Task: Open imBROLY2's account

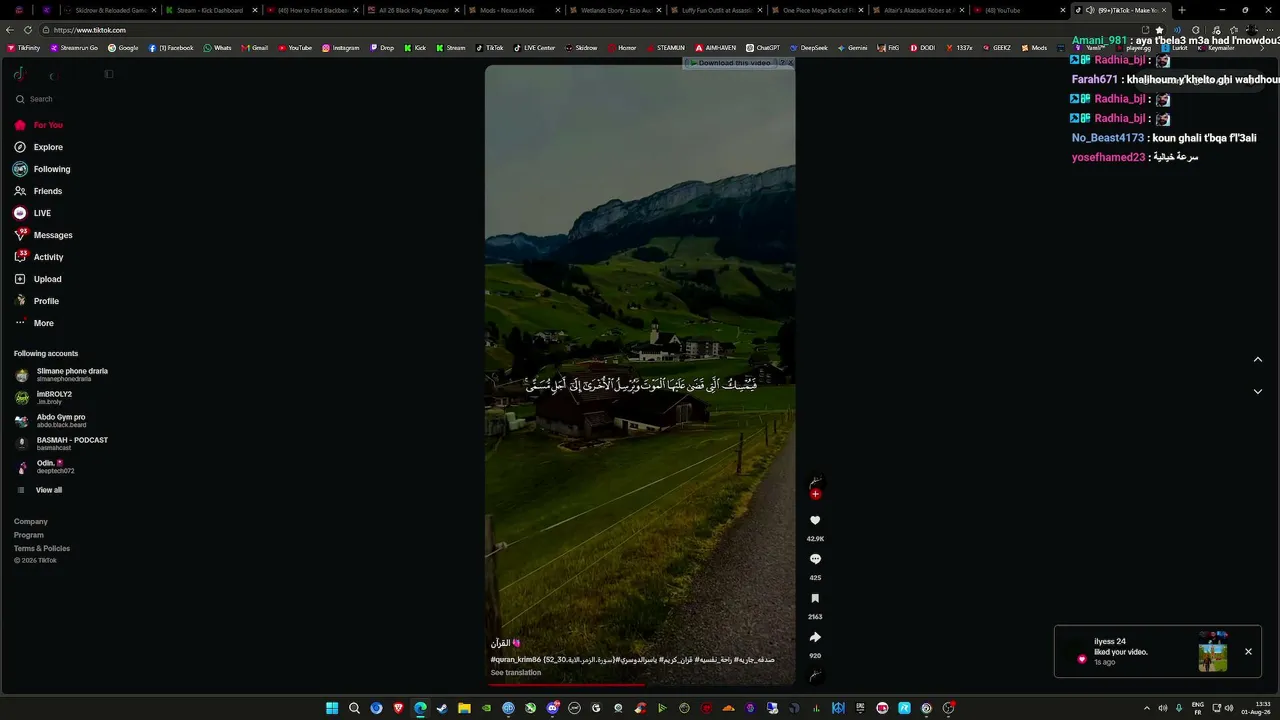Action: point(44,398)
